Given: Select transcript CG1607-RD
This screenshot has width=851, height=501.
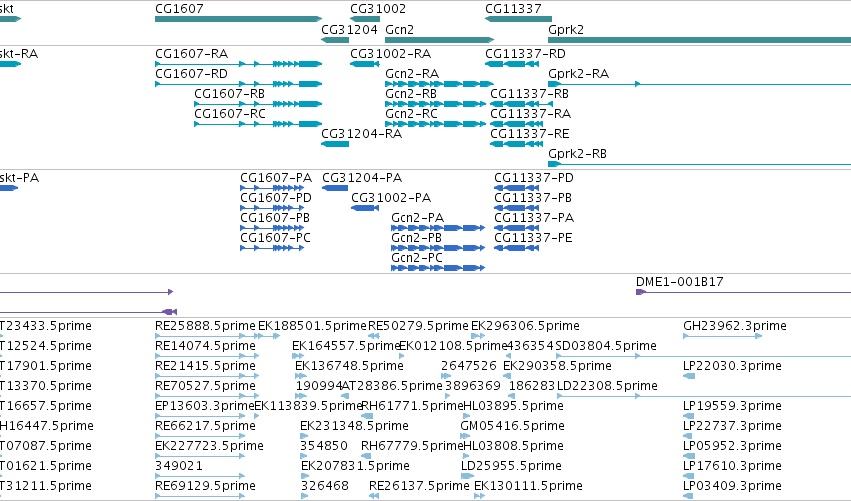Looking at the screenshot, I should 238,84.
